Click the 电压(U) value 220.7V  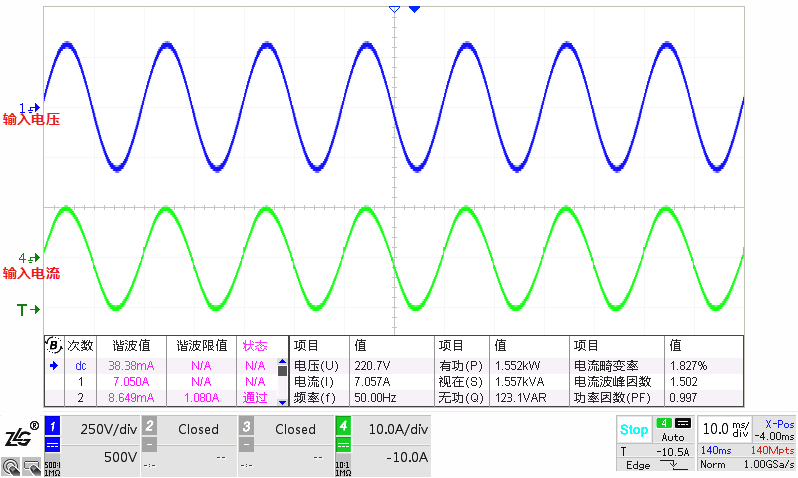[373, 365]
